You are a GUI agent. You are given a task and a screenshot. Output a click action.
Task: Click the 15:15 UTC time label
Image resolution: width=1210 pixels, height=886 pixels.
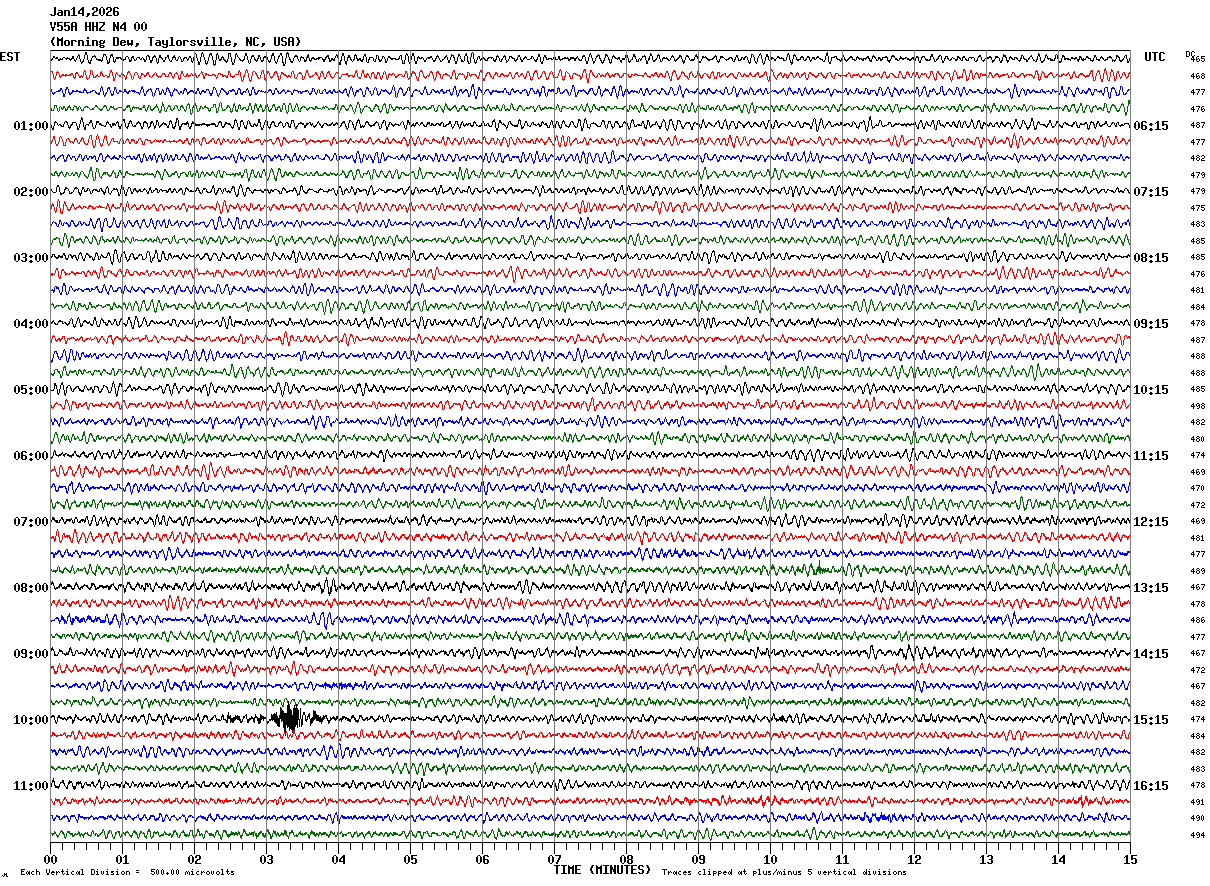coord(1151,720)
